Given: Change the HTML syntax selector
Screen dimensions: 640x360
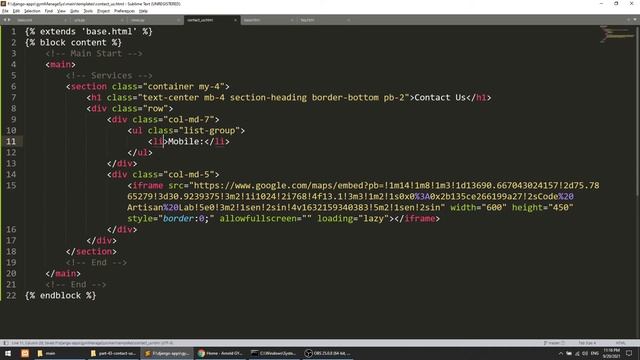Looking at the screenshot, I should (620, 343).
